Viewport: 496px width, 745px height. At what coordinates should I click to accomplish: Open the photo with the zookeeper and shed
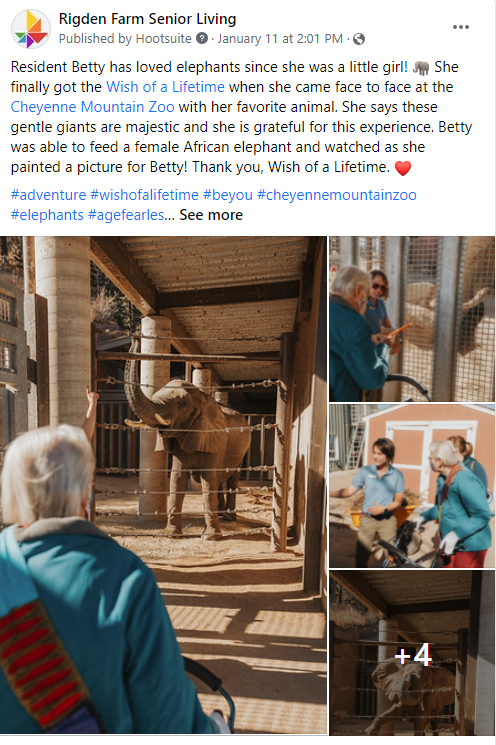pyautogui.click(x=412, y=486)
